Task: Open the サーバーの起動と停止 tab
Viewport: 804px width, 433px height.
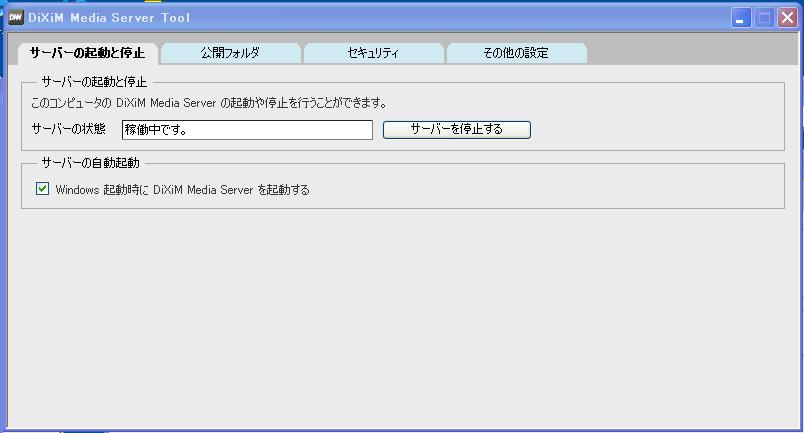Action: [x=88, y=53]
